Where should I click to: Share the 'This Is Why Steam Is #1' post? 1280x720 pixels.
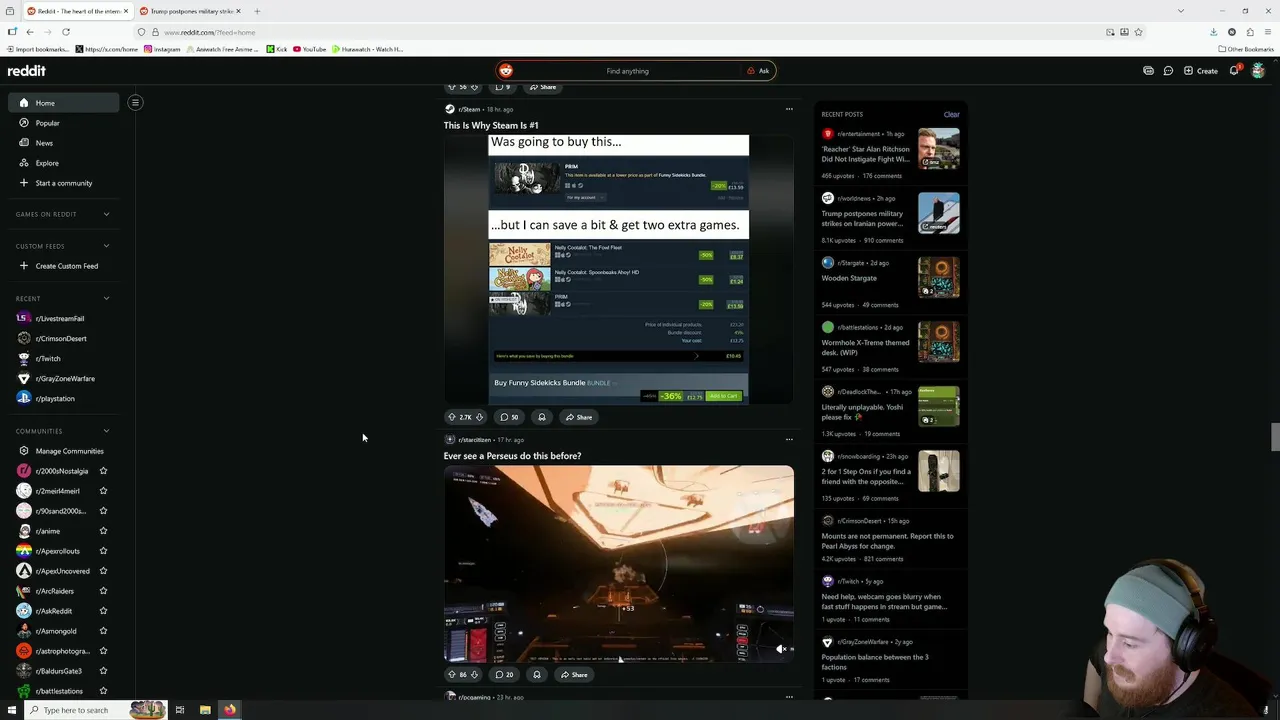pos(578,417)
